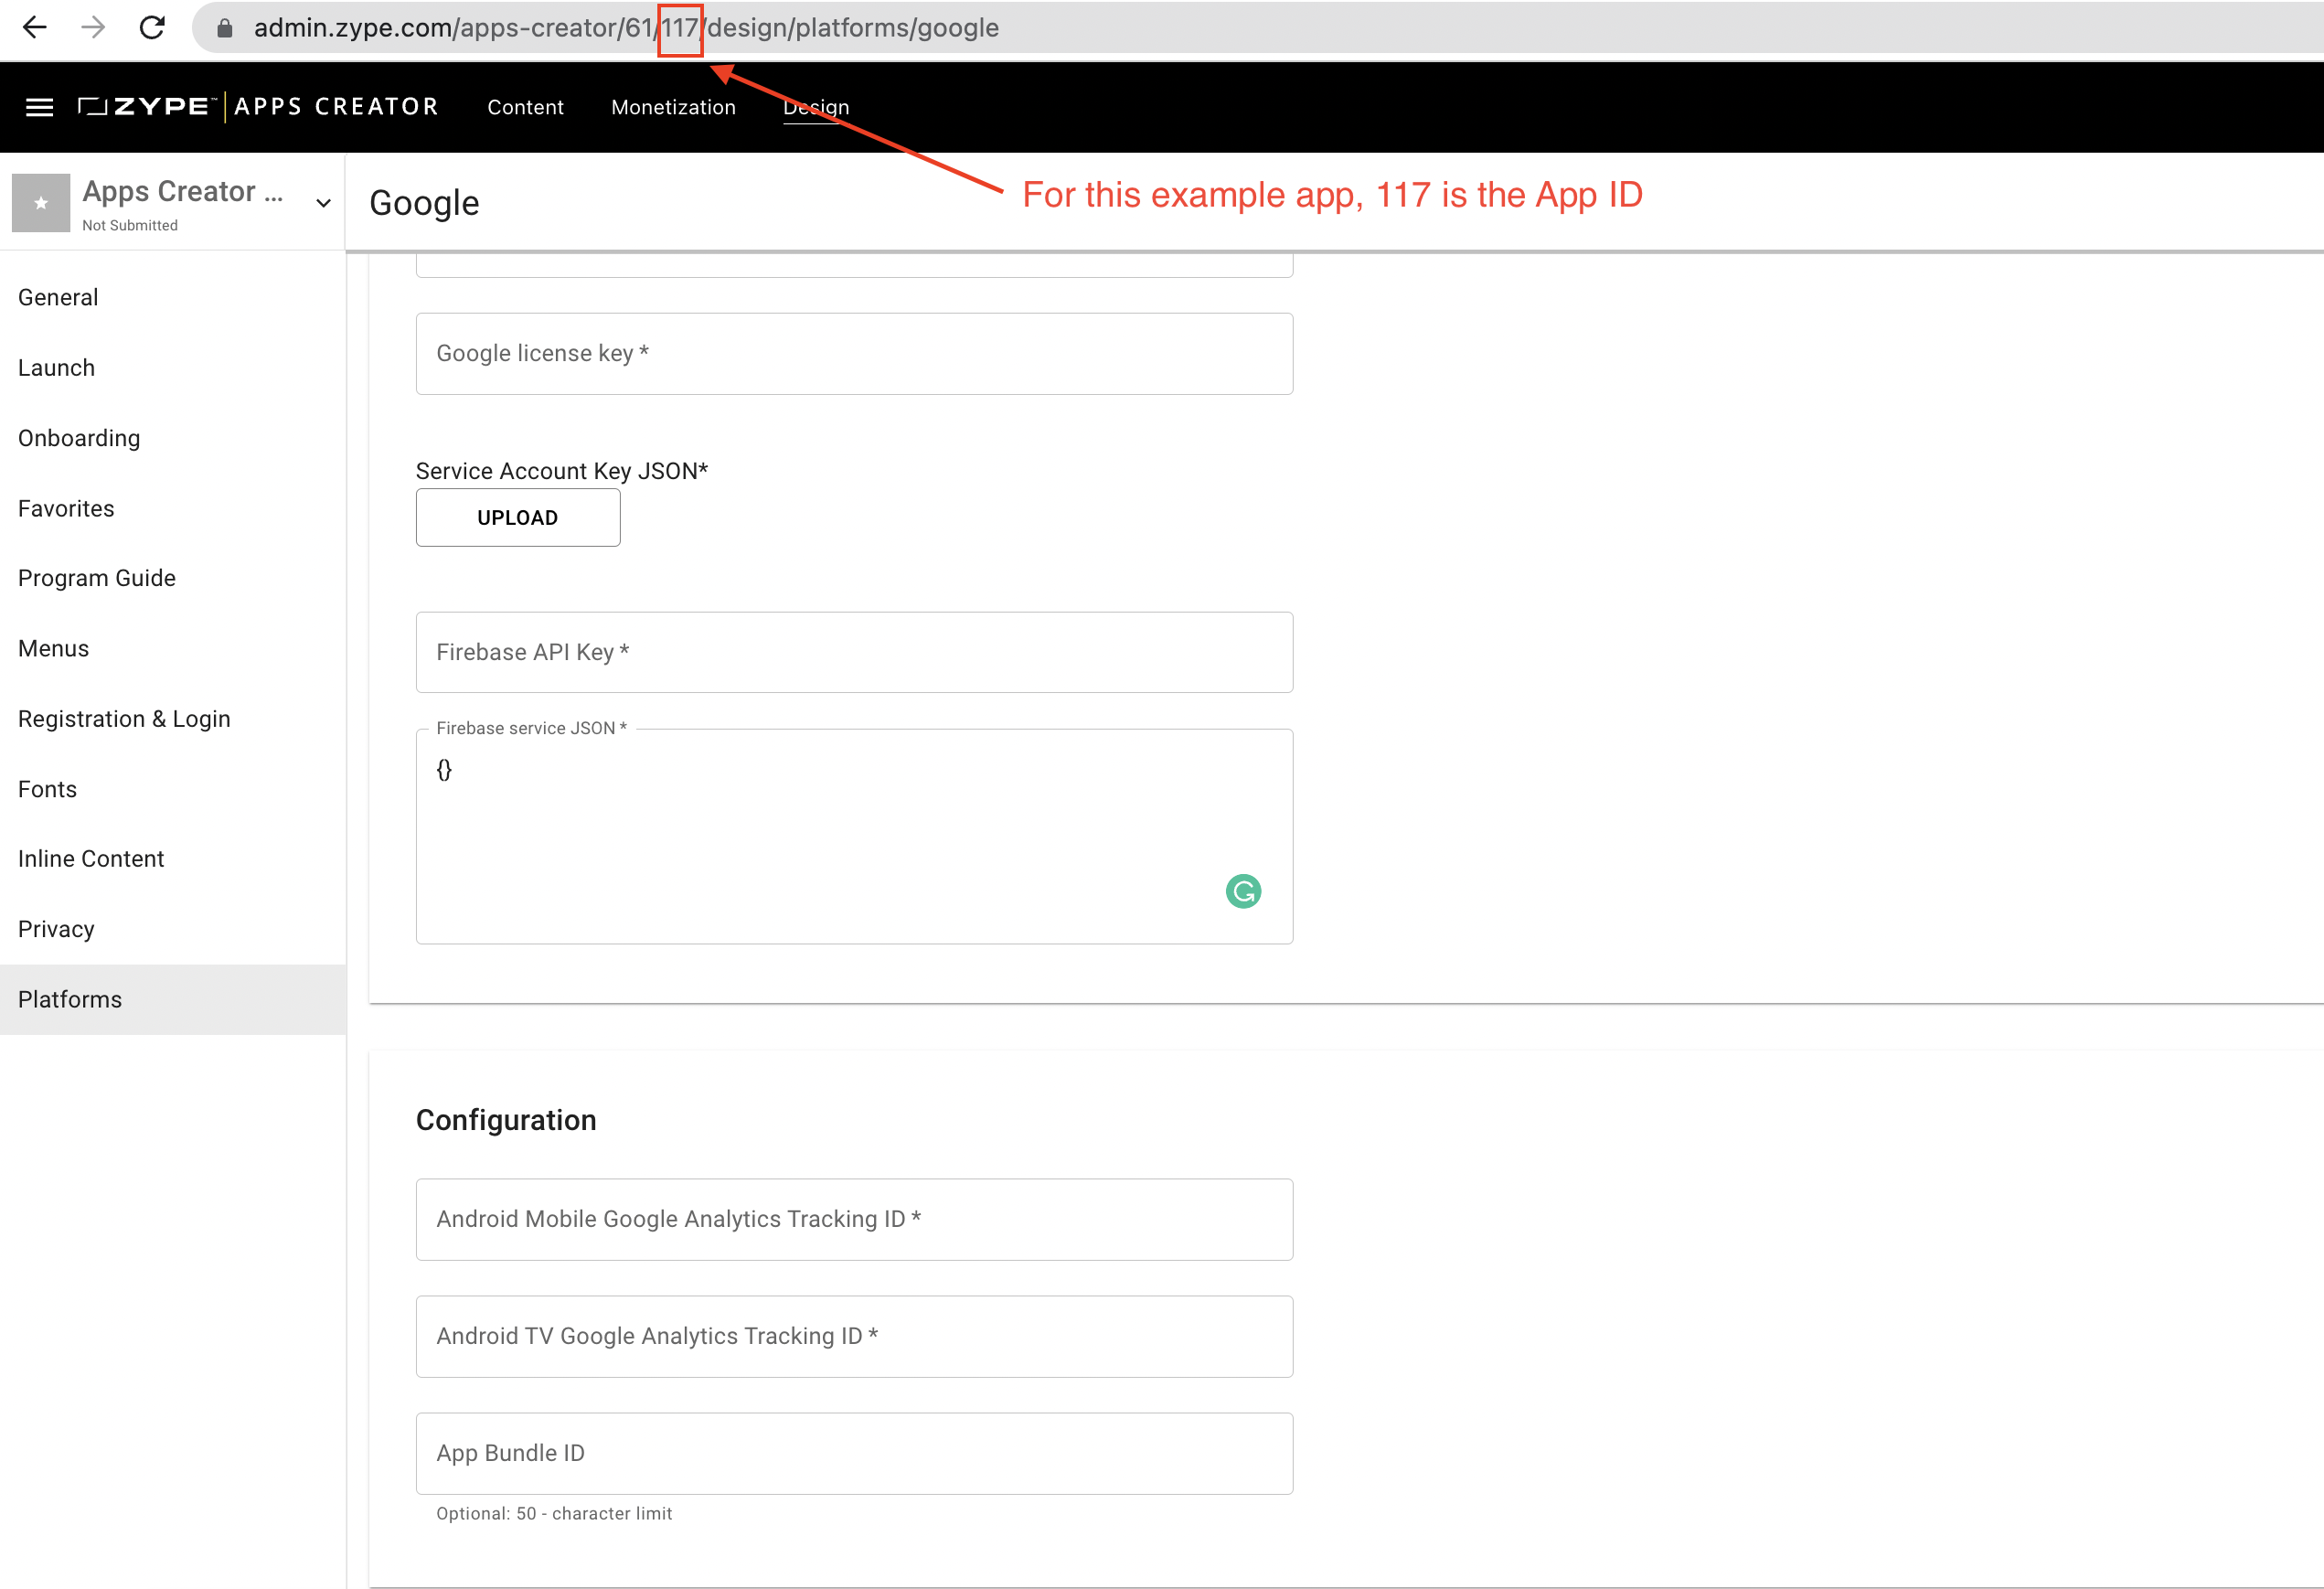
Task: Go to Privacy section
Action: pos(173,929)
